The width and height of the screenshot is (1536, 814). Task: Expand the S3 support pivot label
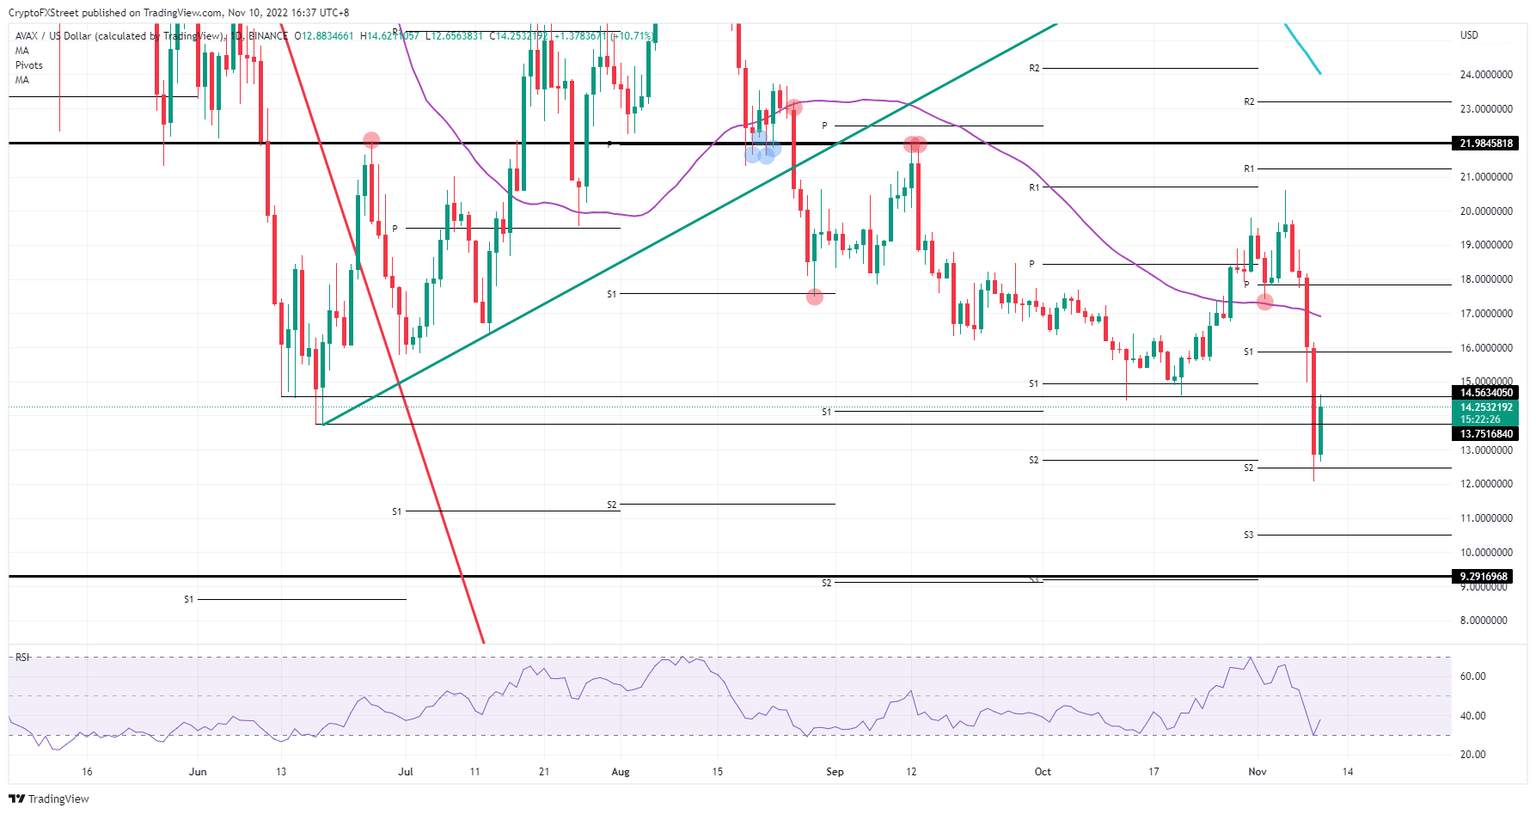click(1246, 536)
